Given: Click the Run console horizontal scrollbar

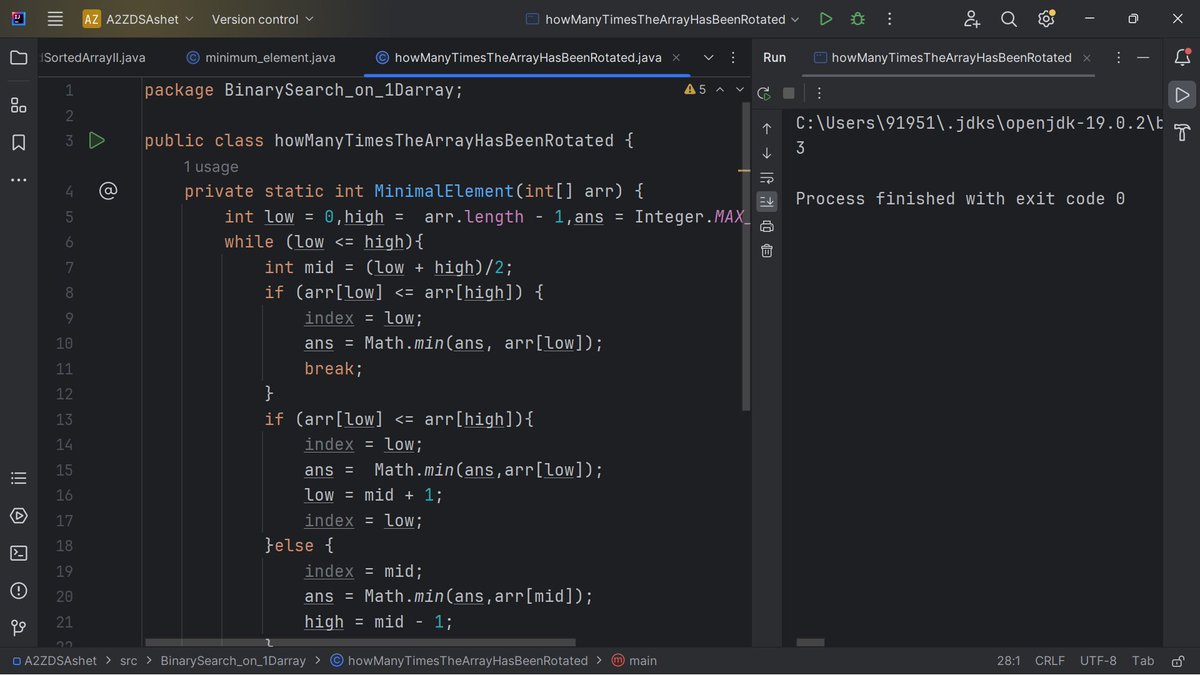Looking at the screenshot, I should [811, 643].
